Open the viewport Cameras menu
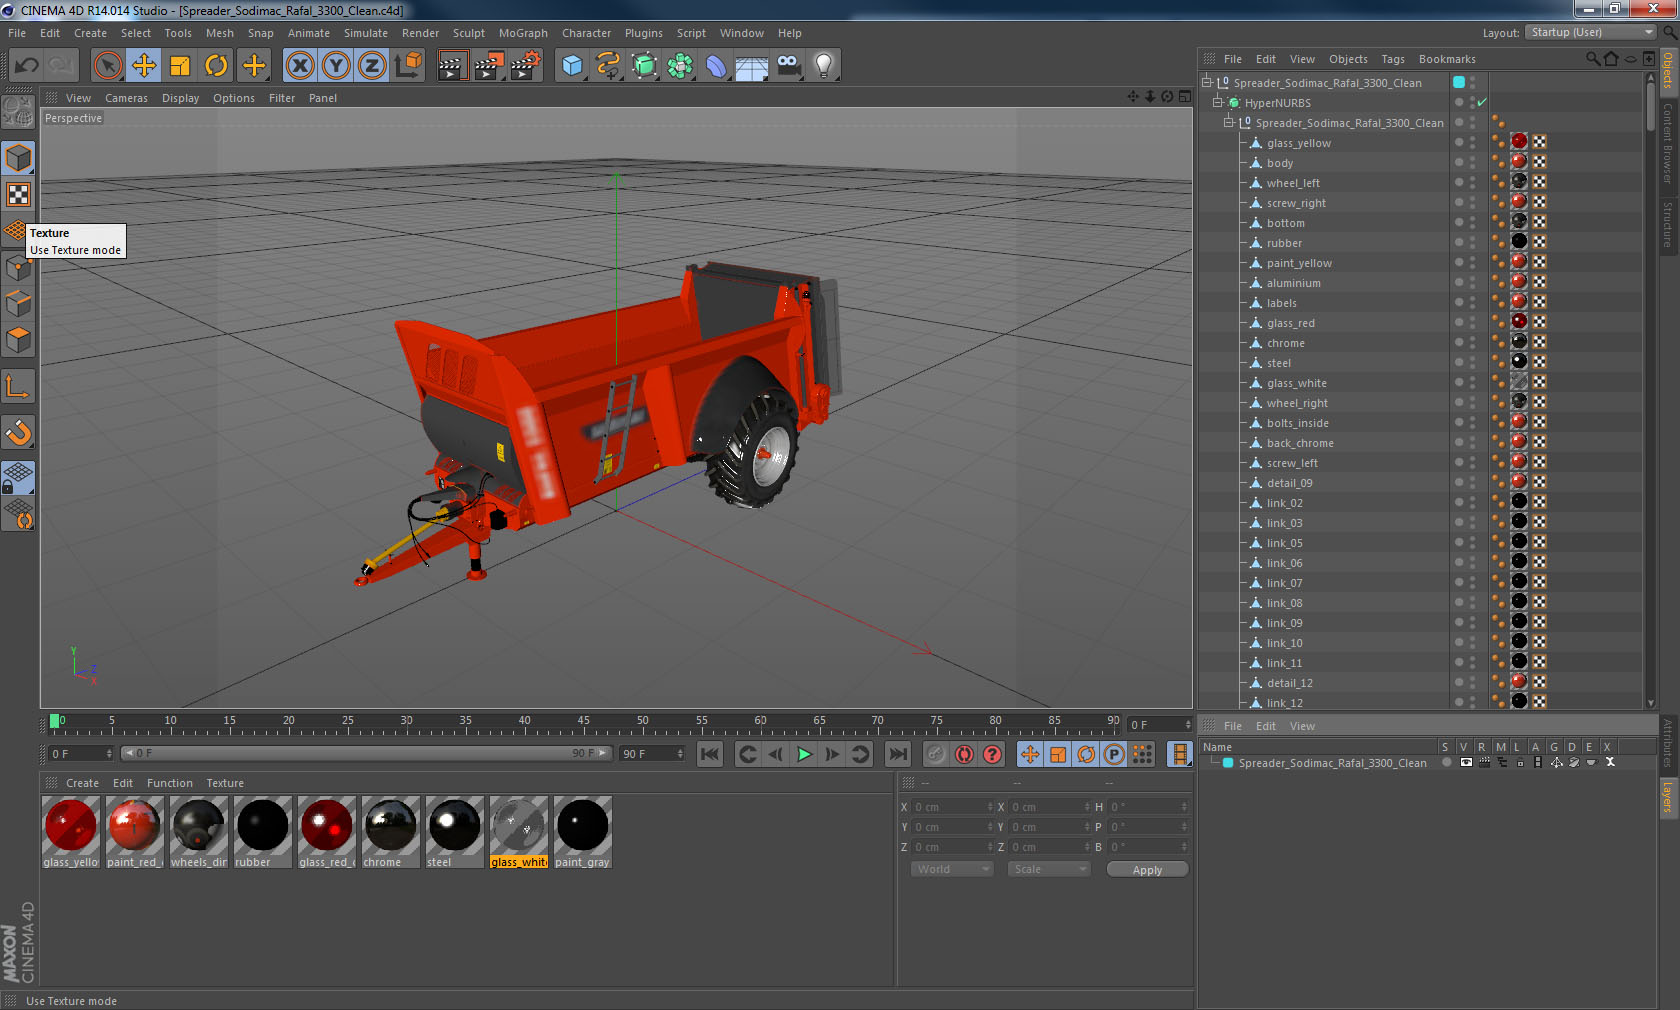 coord(126,98)
